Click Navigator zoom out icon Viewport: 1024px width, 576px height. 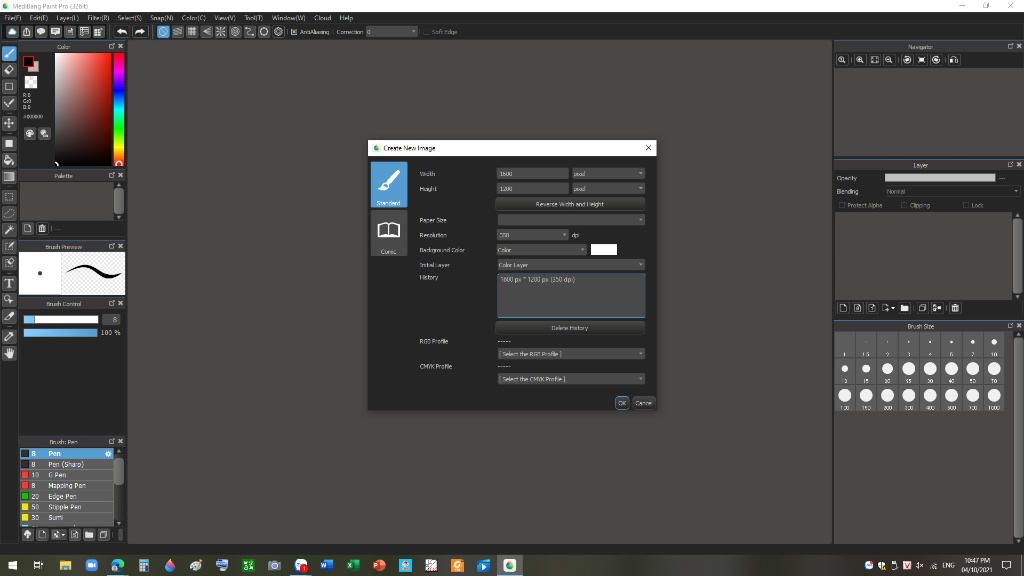click(889, 60)
